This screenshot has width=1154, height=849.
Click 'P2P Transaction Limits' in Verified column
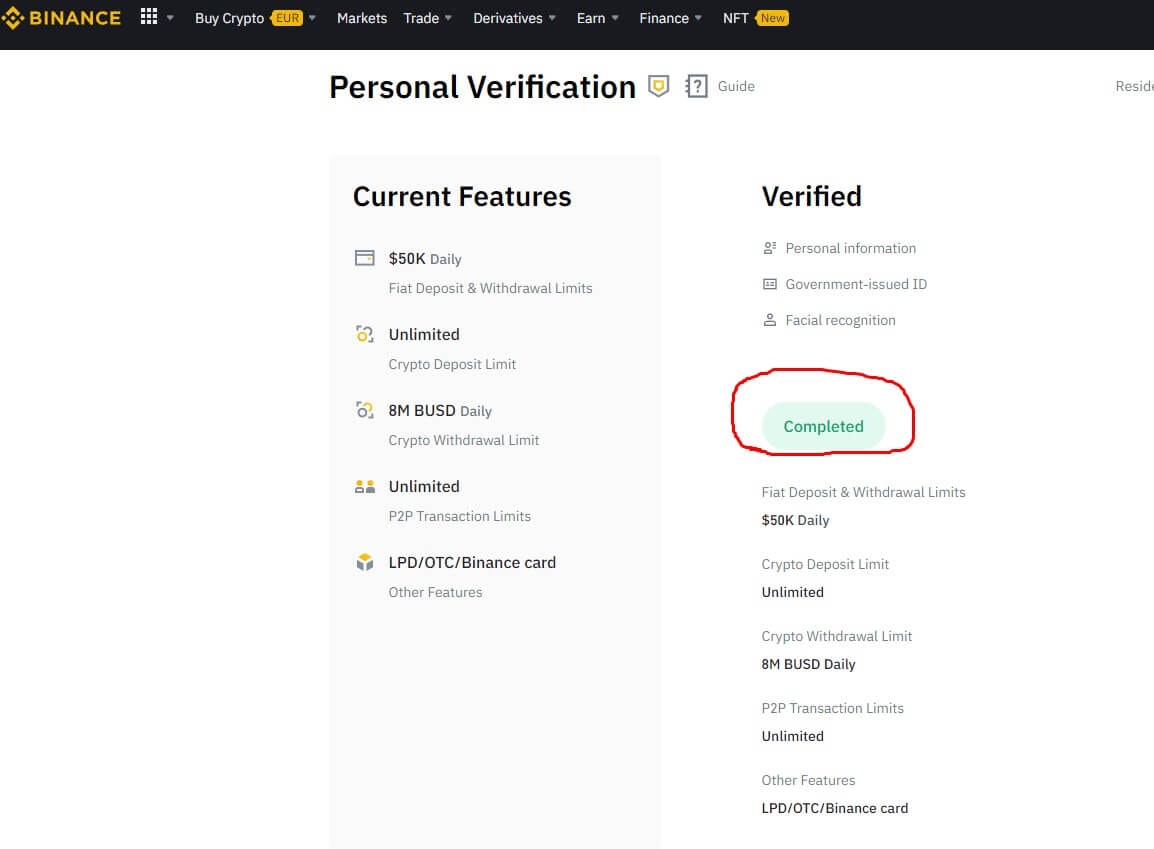pyautogui.click(x=832, y=708)
